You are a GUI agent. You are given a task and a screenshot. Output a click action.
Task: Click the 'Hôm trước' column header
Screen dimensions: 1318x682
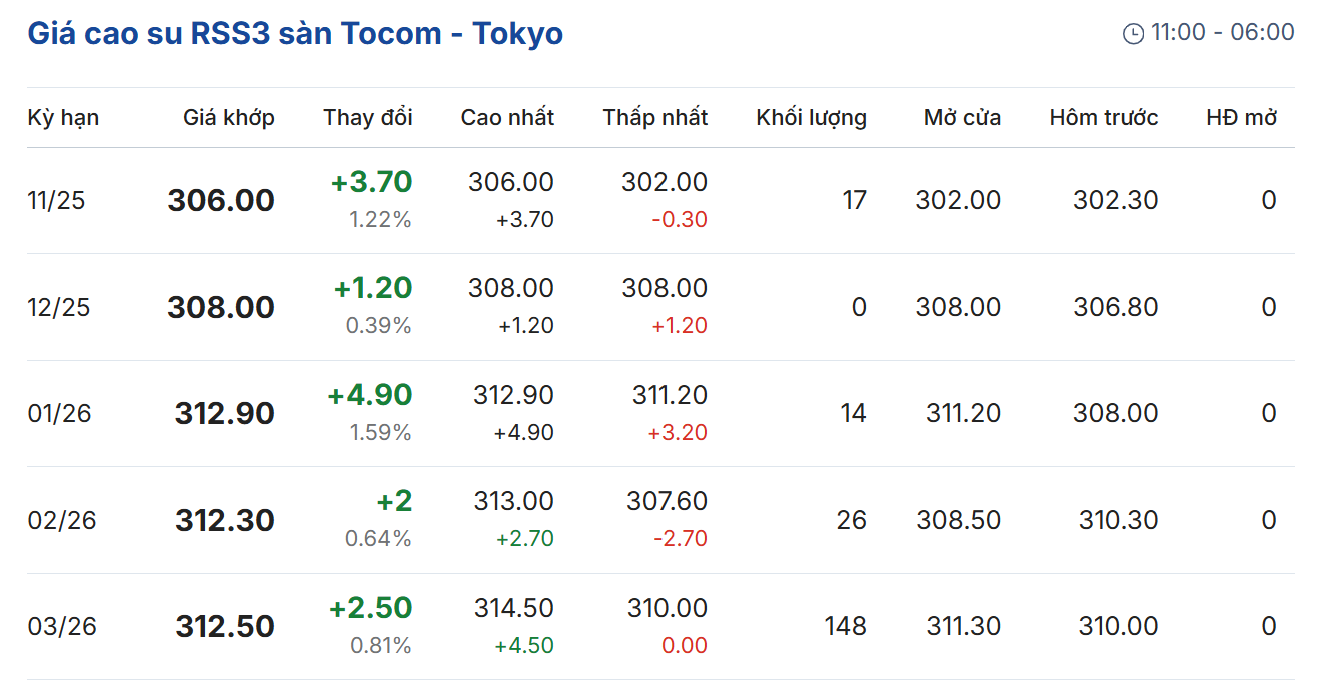tap(1103, 117)
